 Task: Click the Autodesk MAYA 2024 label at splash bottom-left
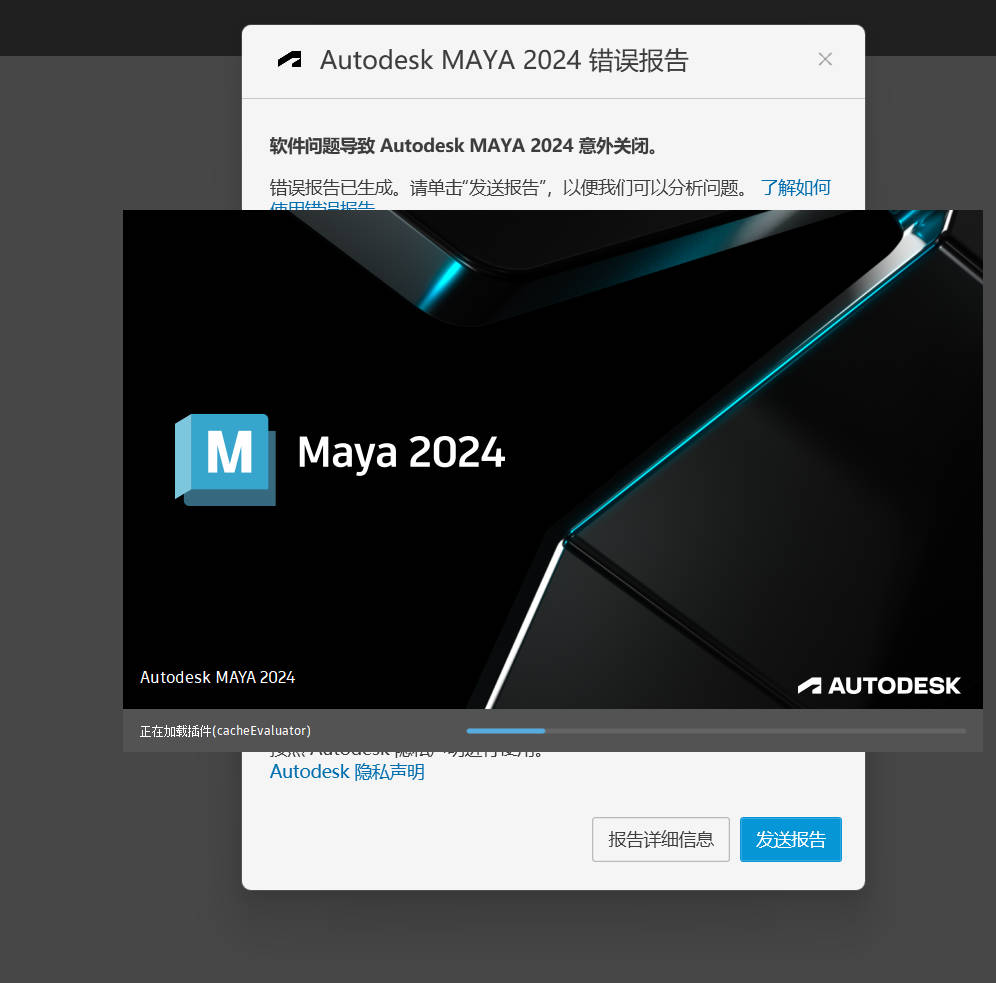coord(217,677)
